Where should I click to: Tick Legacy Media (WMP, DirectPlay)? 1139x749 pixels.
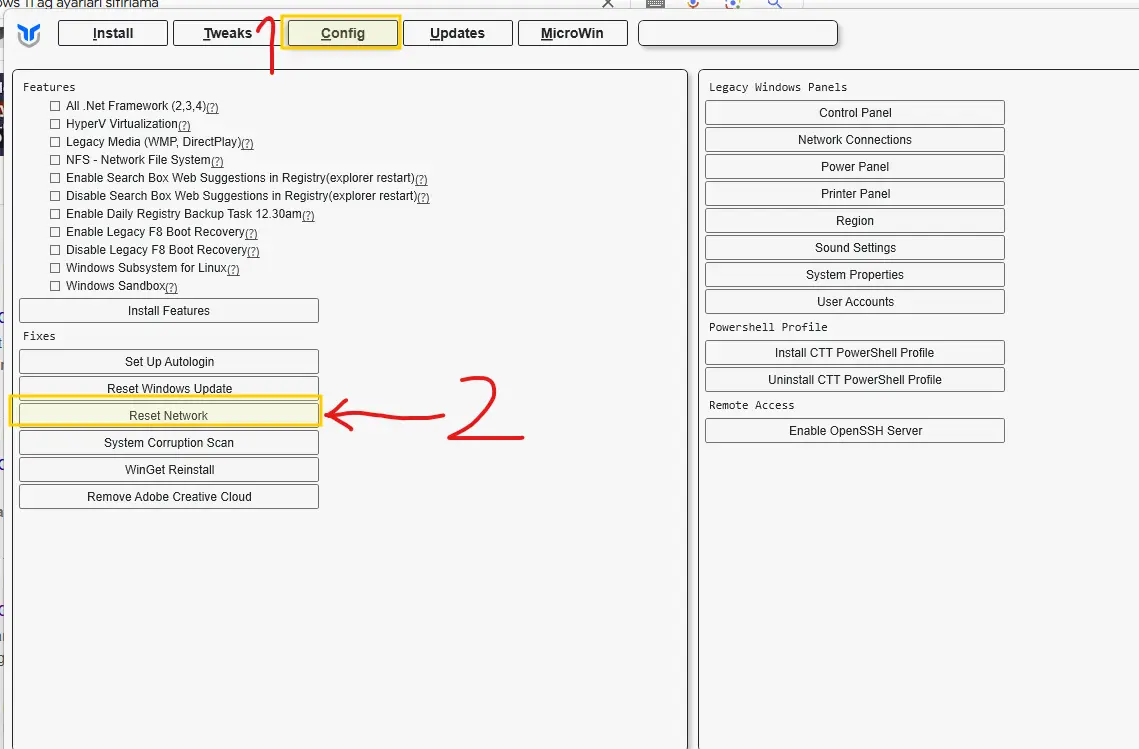coord(54,142)
